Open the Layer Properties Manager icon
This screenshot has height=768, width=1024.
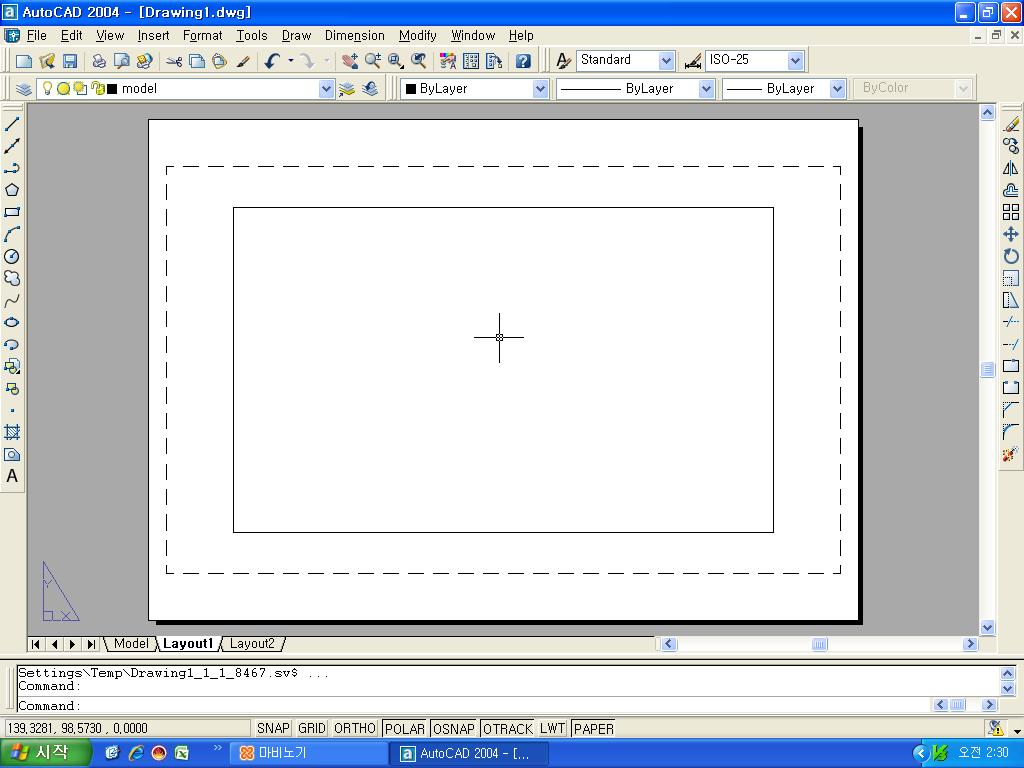click(24, 89)
